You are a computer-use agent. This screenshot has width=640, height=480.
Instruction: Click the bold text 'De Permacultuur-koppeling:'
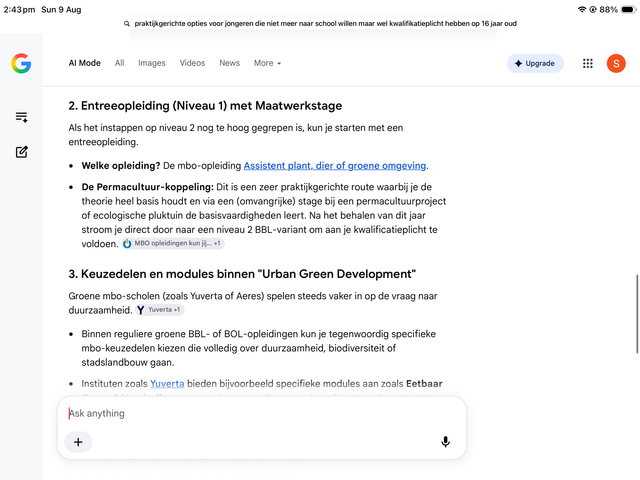pyautogui.click(x=148, y=187)
